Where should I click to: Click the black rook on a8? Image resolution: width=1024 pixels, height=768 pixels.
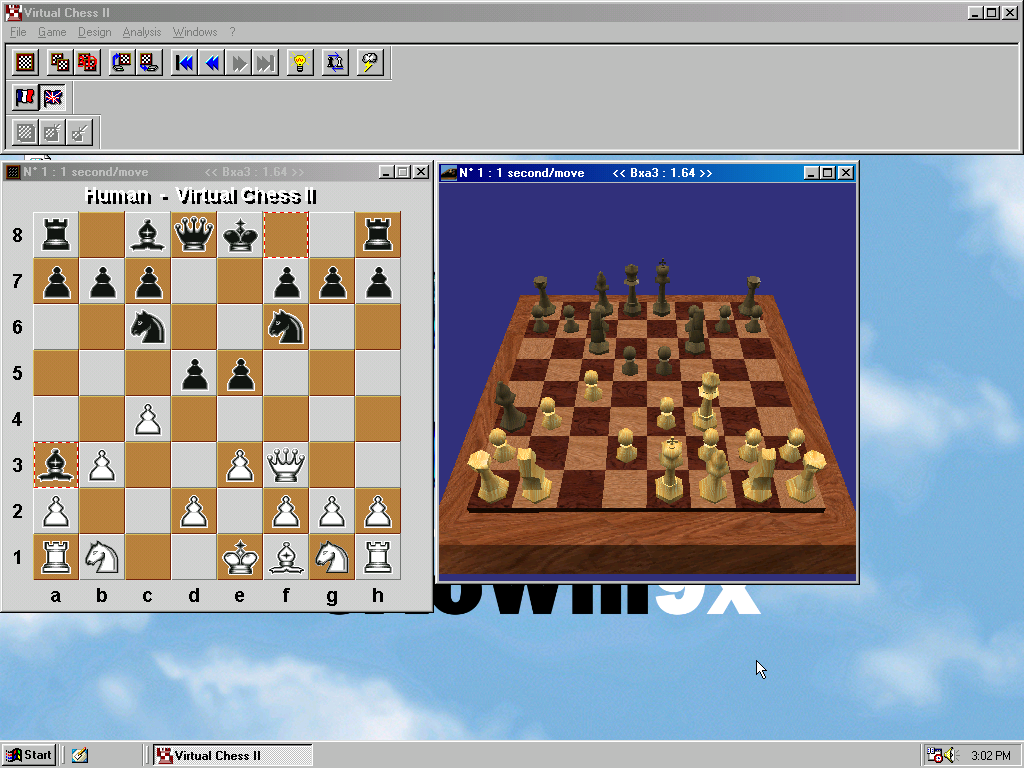tap(56, 234)
